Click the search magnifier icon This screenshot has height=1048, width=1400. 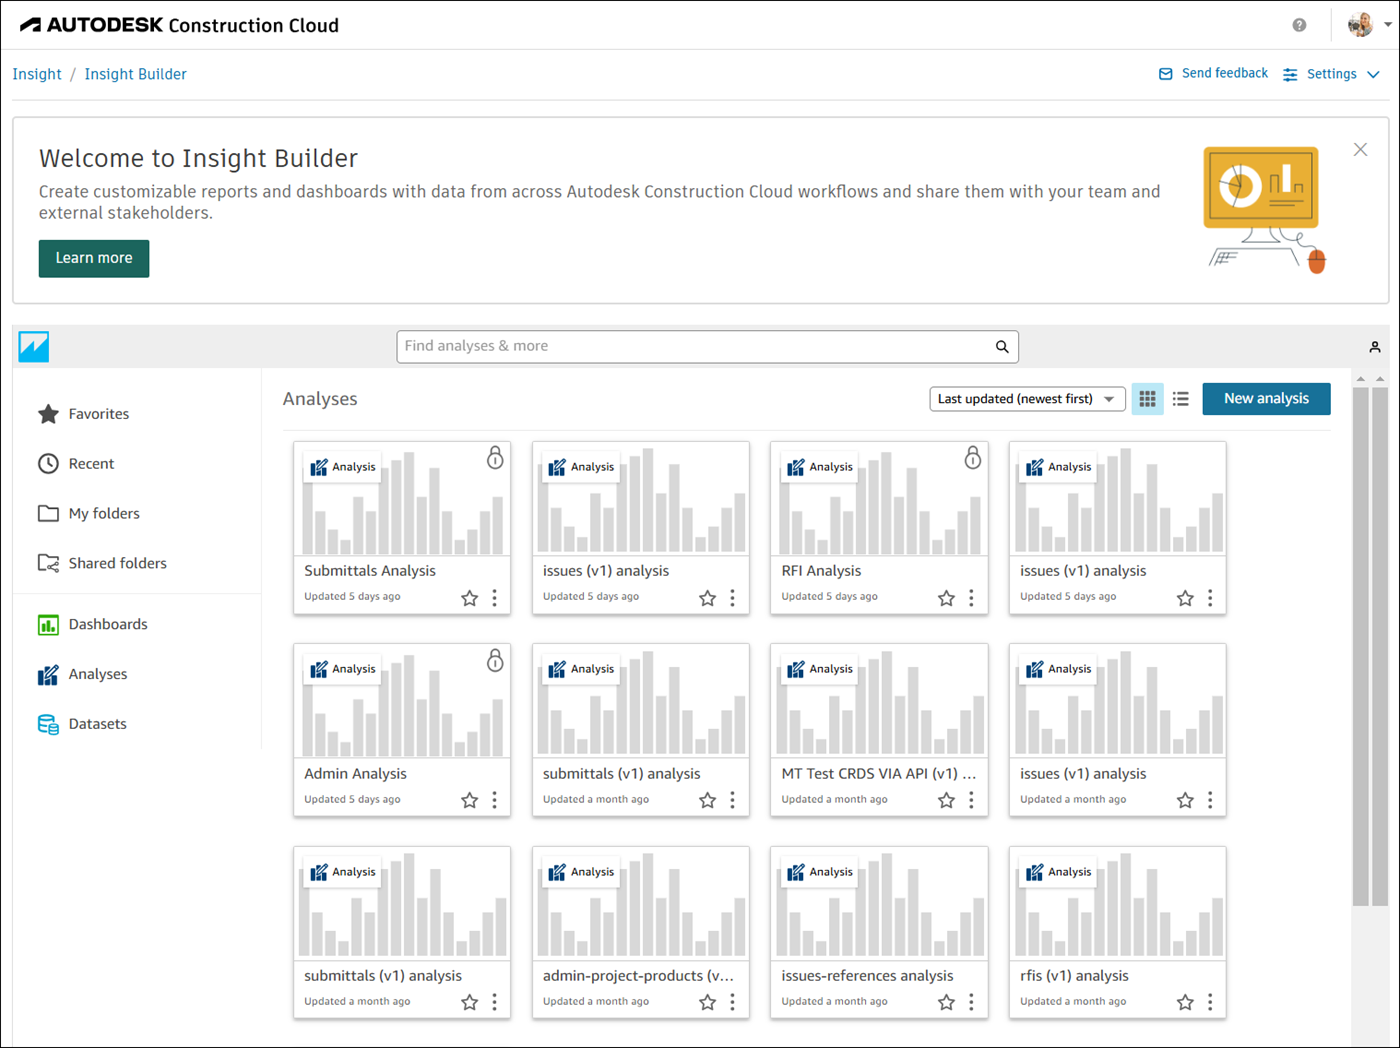point(1001,347)
